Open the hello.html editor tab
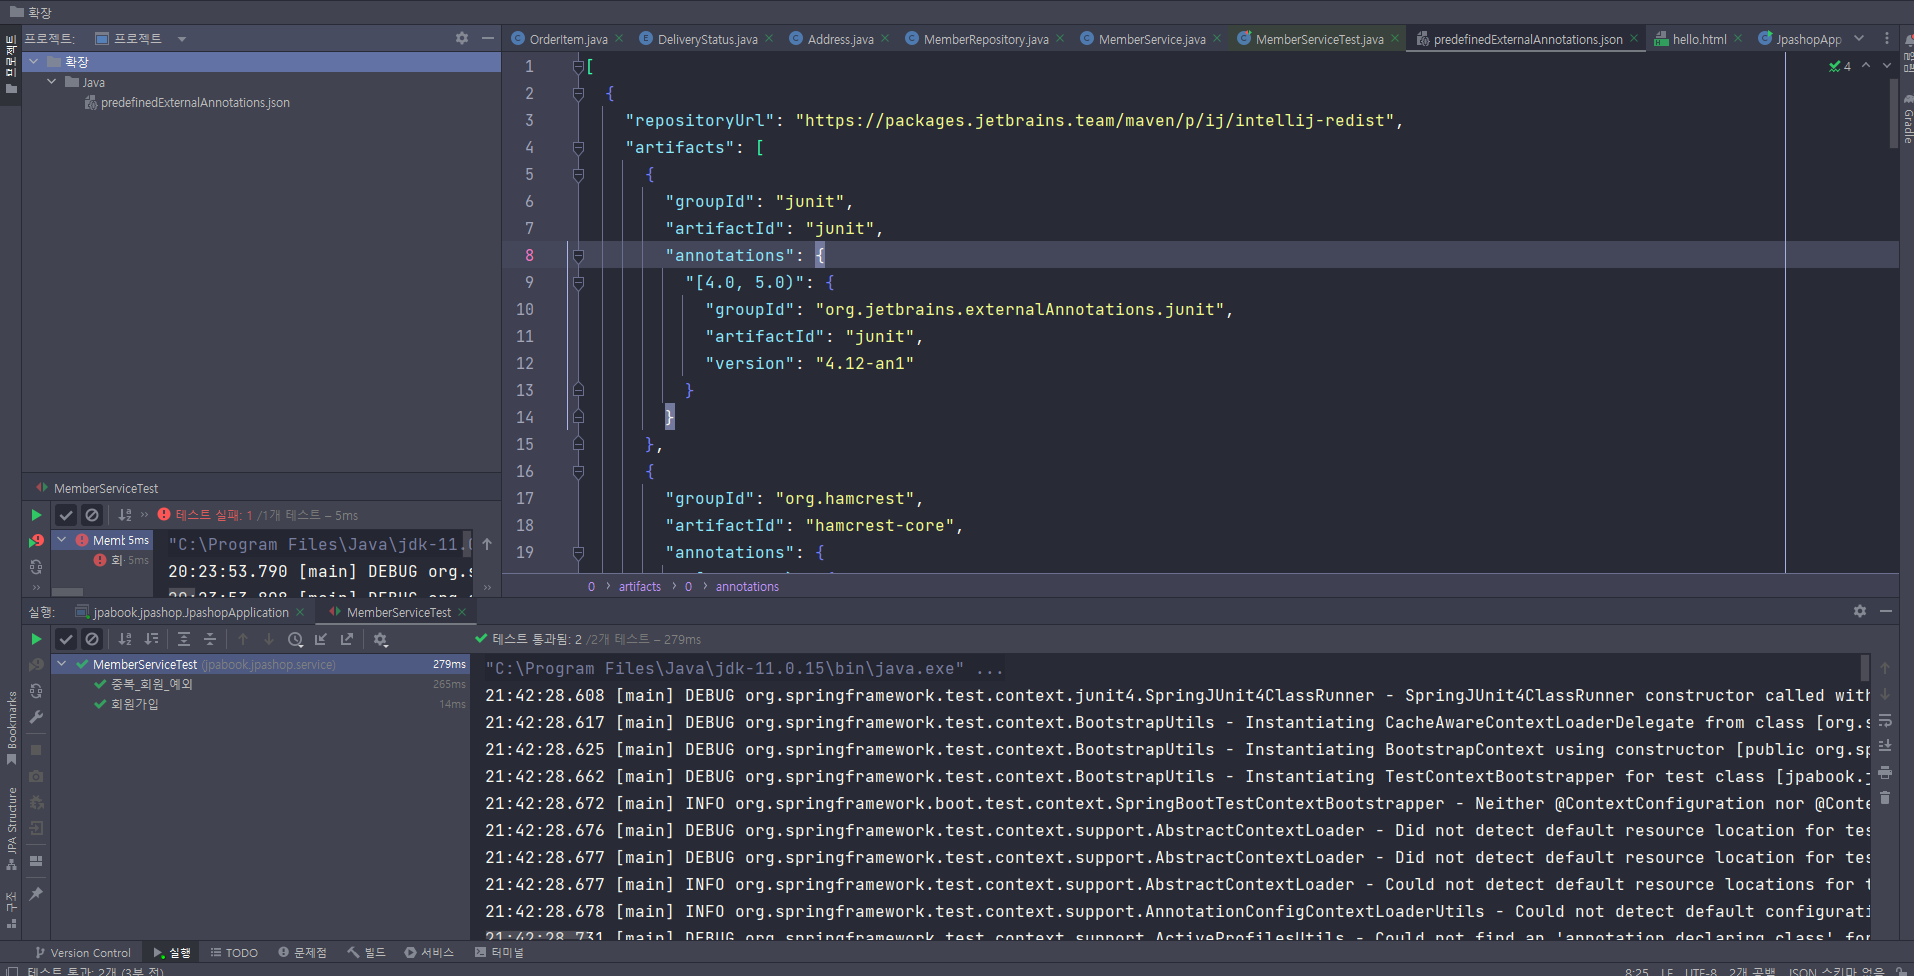Screen dimensions: 1914x976 (1698, 39)
